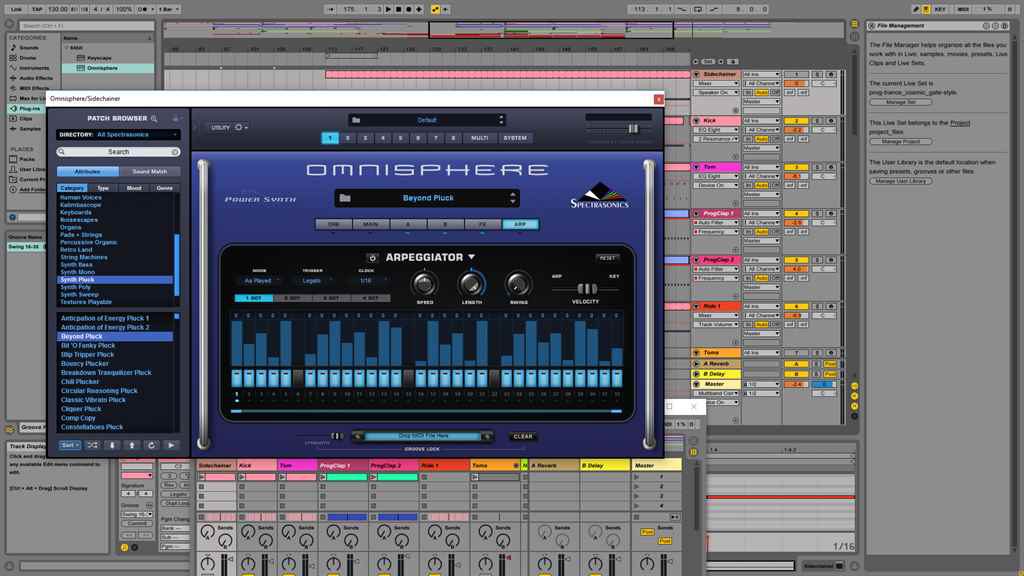
Task: Select Drums category in Live browser
Action: (x=27, y=57)
